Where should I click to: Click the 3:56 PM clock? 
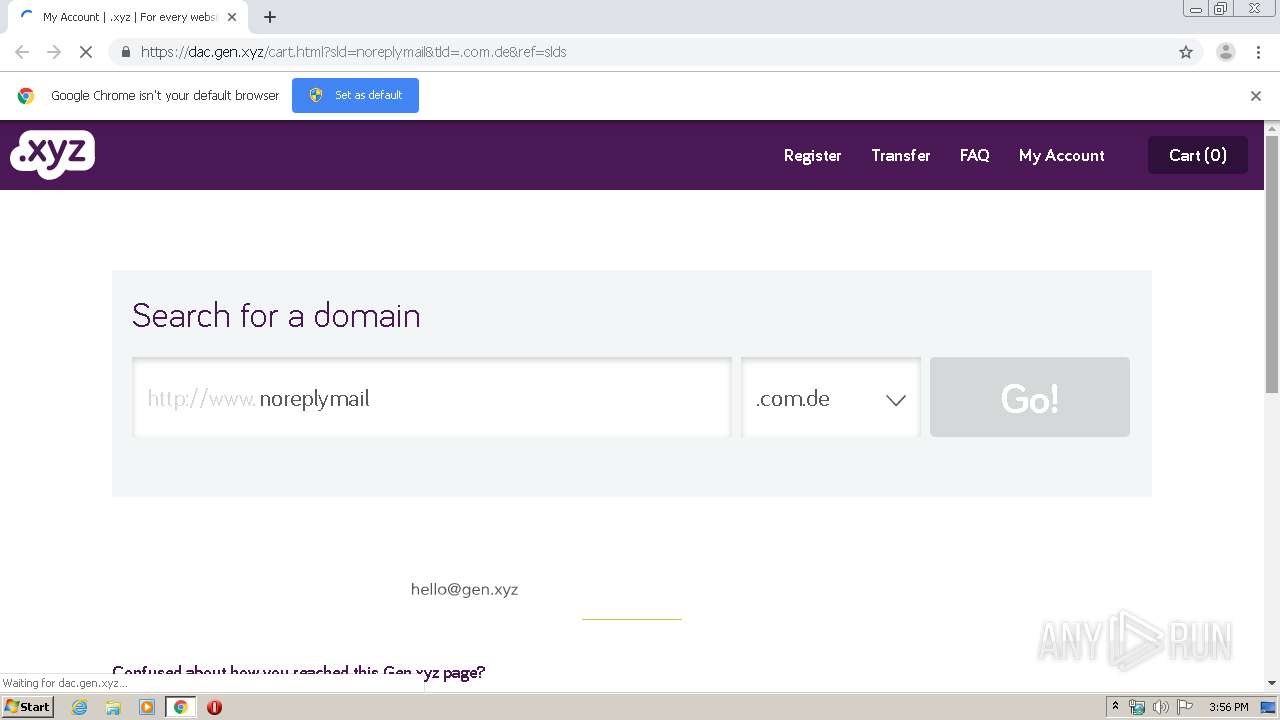coord(1228,707)
